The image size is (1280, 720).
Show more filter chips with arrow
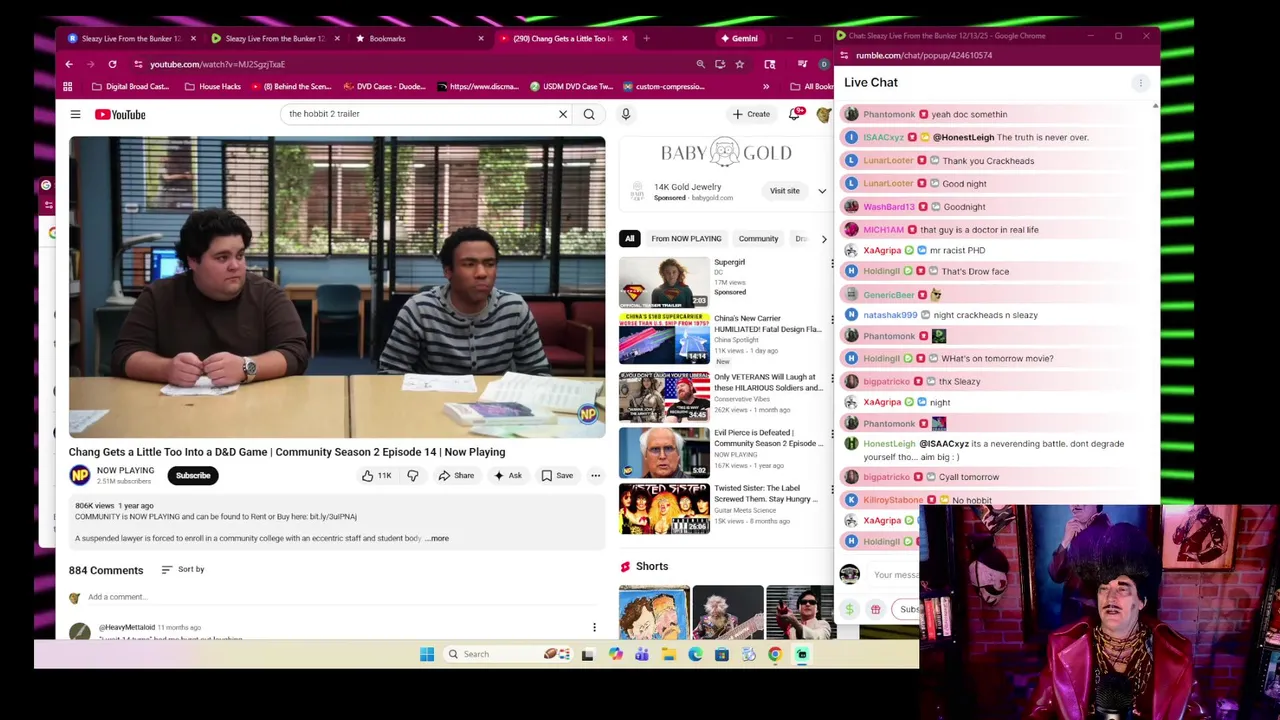pos(824,239)
